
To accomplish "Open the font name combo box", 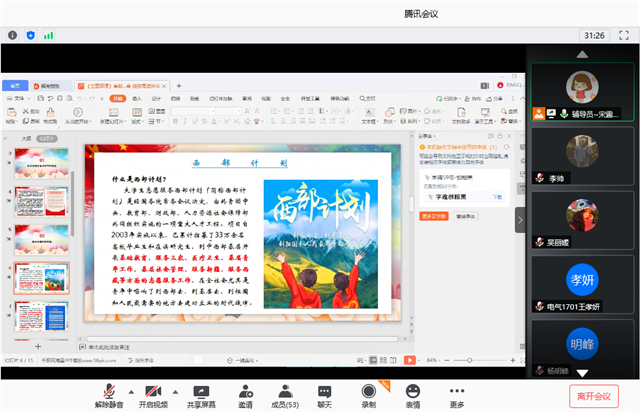I will tap(193, 111).
